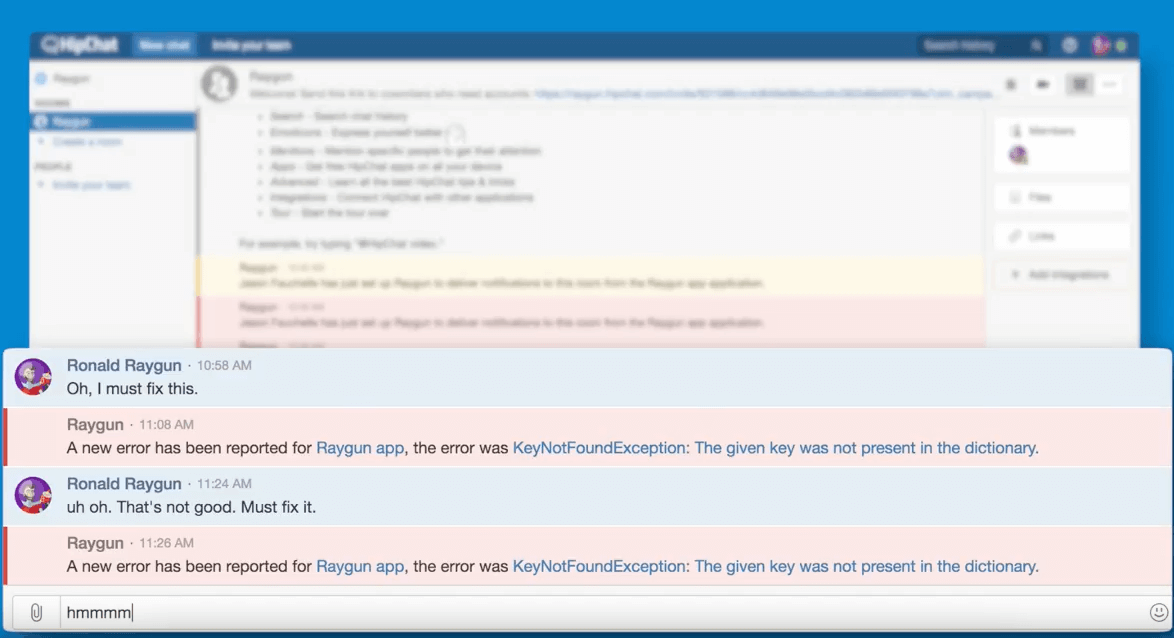Open the user profile avatar in the top bar
The width and height of the screenshot is (1174, 638).
coord(1101,46)
